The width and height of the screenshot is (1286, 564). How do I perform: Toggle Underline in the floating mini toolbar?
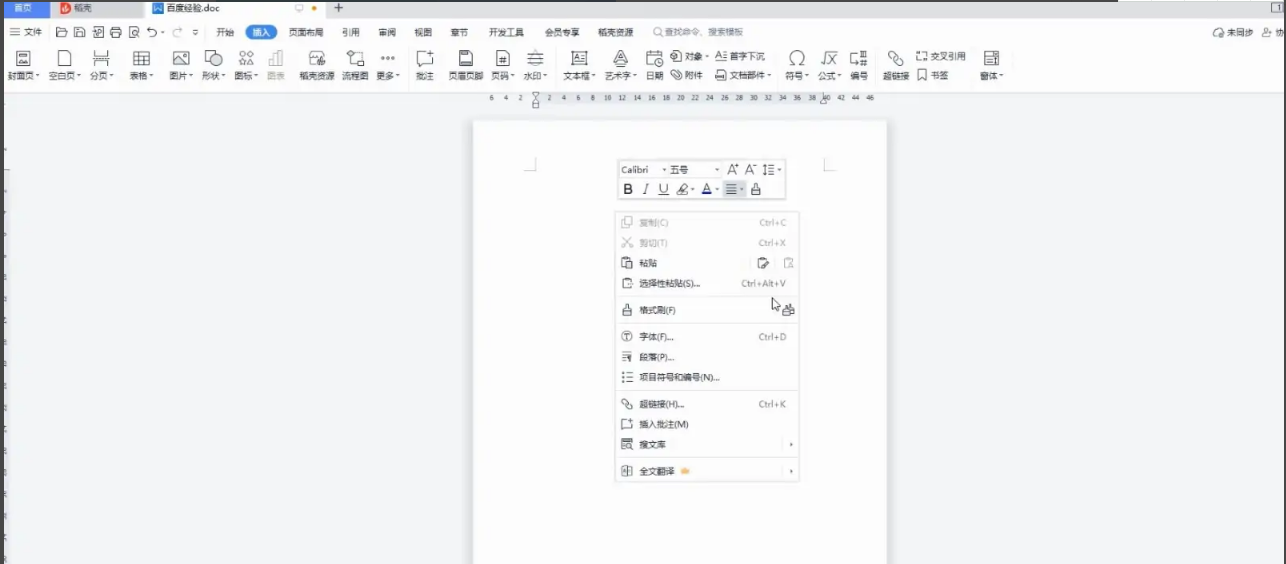[x=663, y=189]
